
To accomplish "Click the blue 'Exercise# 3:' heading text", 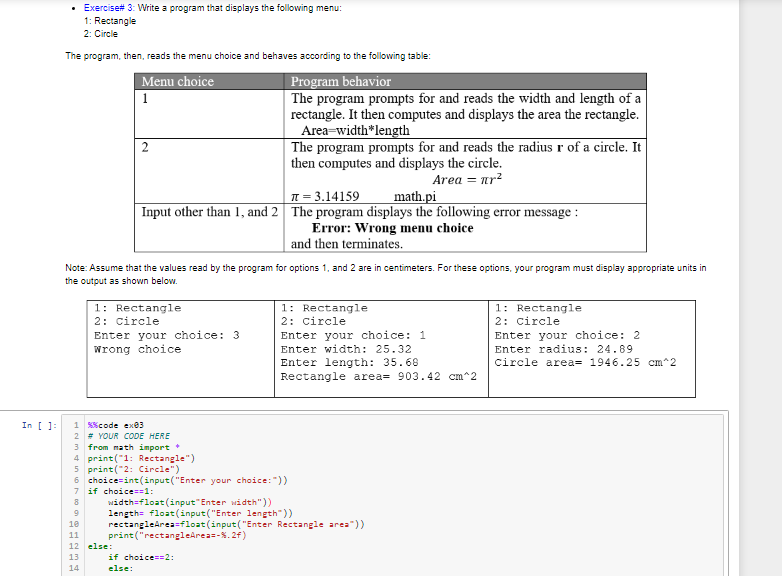I will point(109,8).
